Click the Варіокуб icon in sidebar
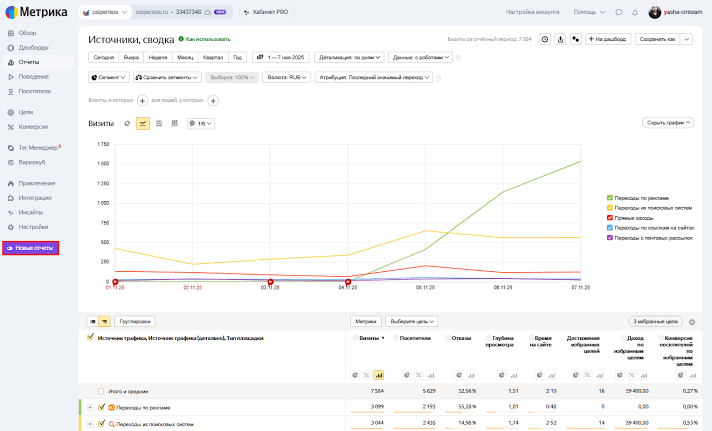712x431 pixels. pos(10,162)
